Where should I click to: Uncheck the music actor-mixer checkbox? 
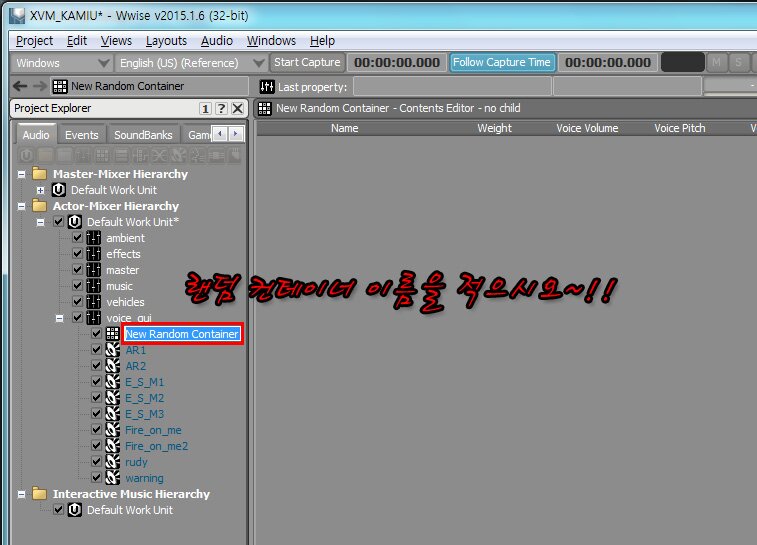(x=77, y=285)
